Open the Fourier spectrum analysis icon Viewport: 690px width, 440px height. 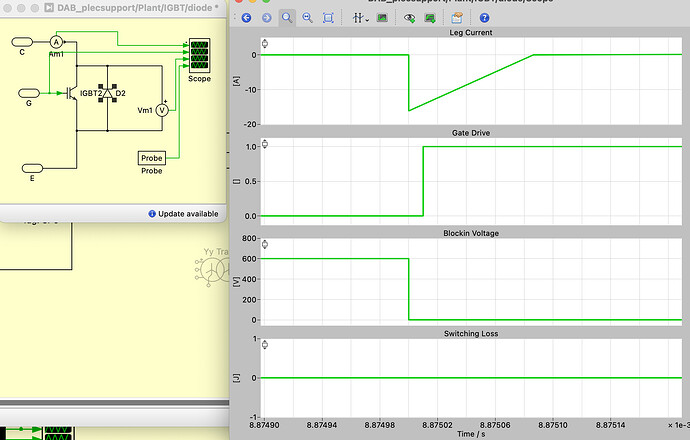[382, 18]
